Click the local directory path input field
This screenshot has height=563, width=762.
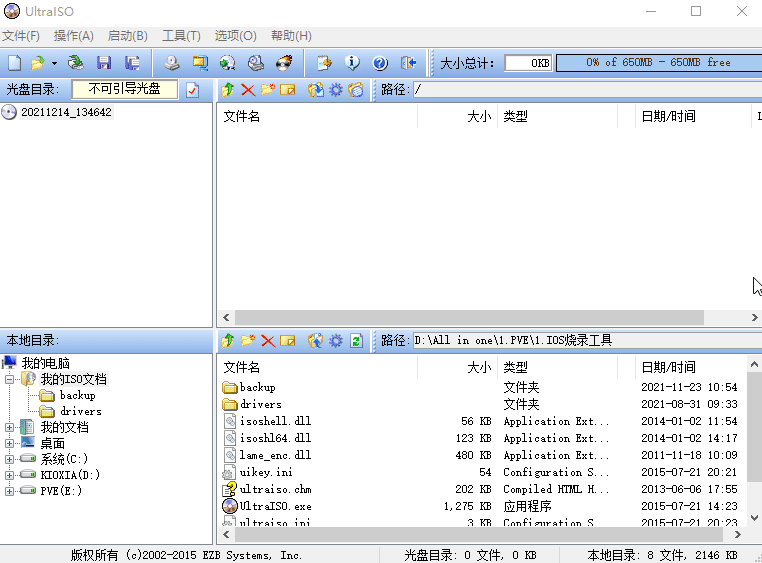588,341
